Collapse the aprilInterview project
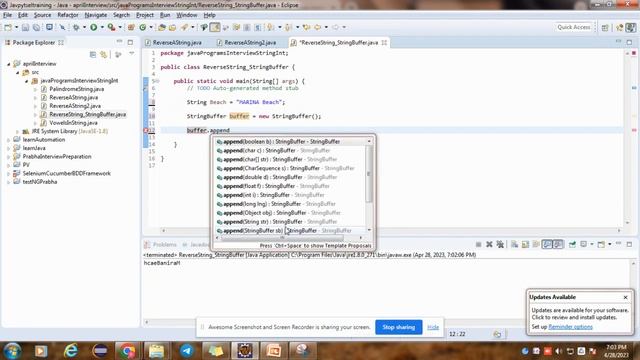The image size is (640, 360). pyautogui.click(x=9, y=64)
